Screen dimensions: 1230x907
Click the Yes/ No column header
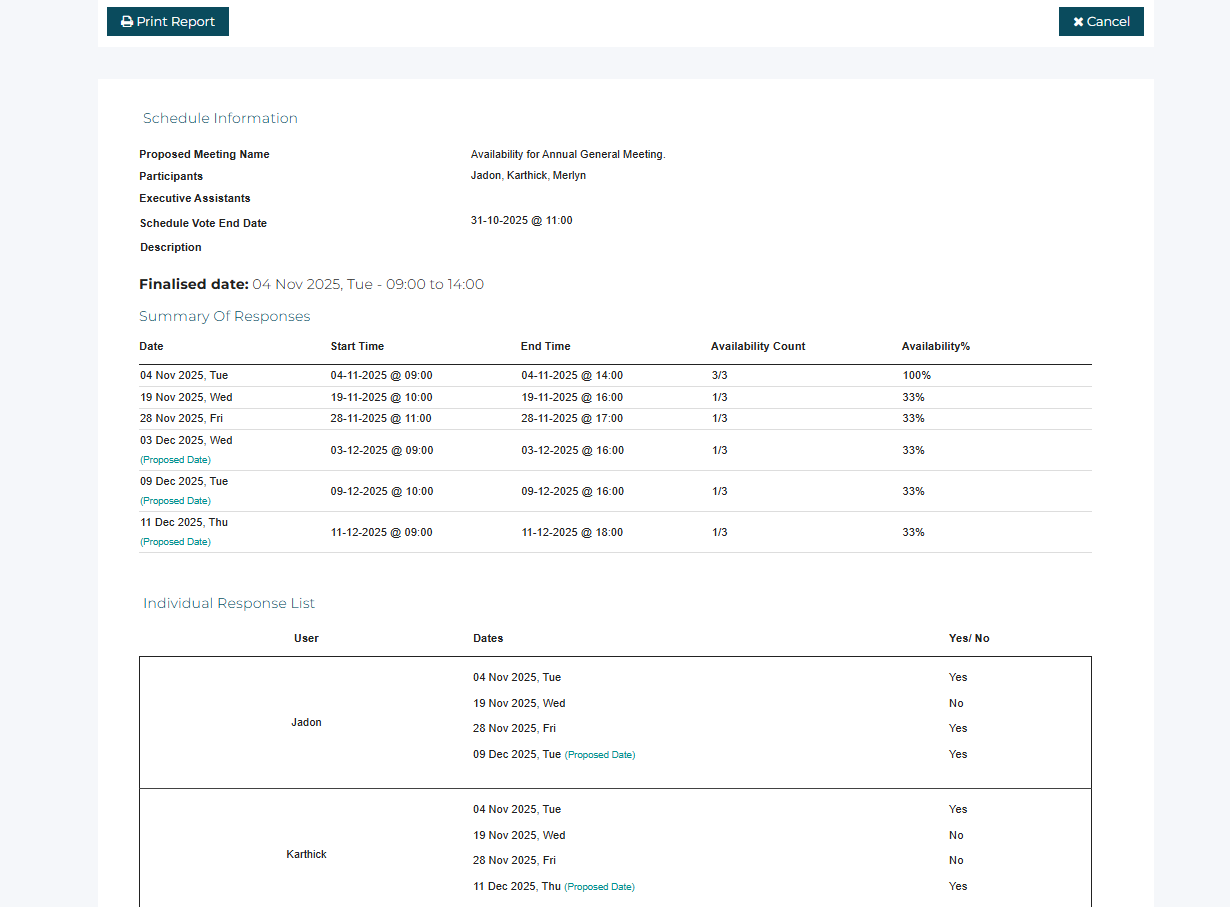tap(969, 638)
